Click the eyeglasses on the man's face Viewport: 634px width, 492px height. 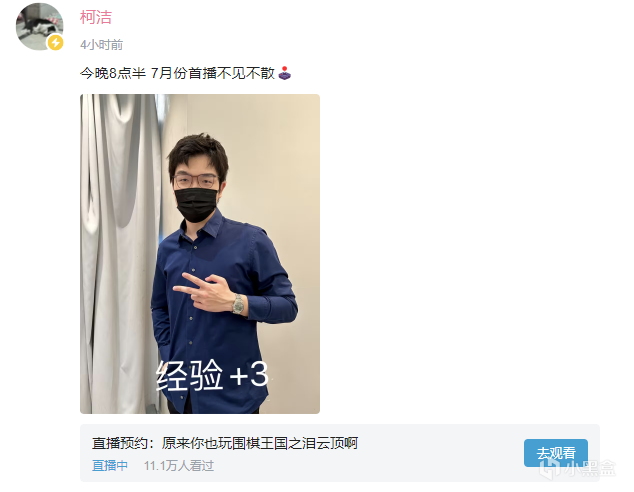tap(195, 180)
